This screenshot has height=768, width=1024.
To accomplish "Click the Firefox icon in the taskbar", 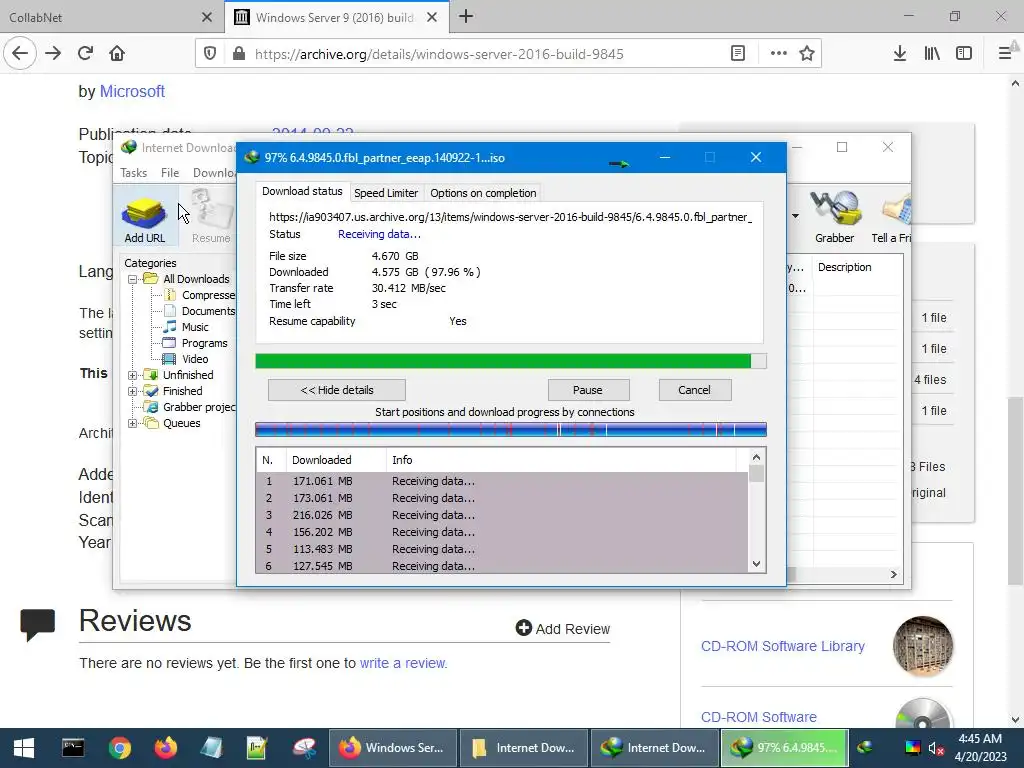I will pos(165,748).
